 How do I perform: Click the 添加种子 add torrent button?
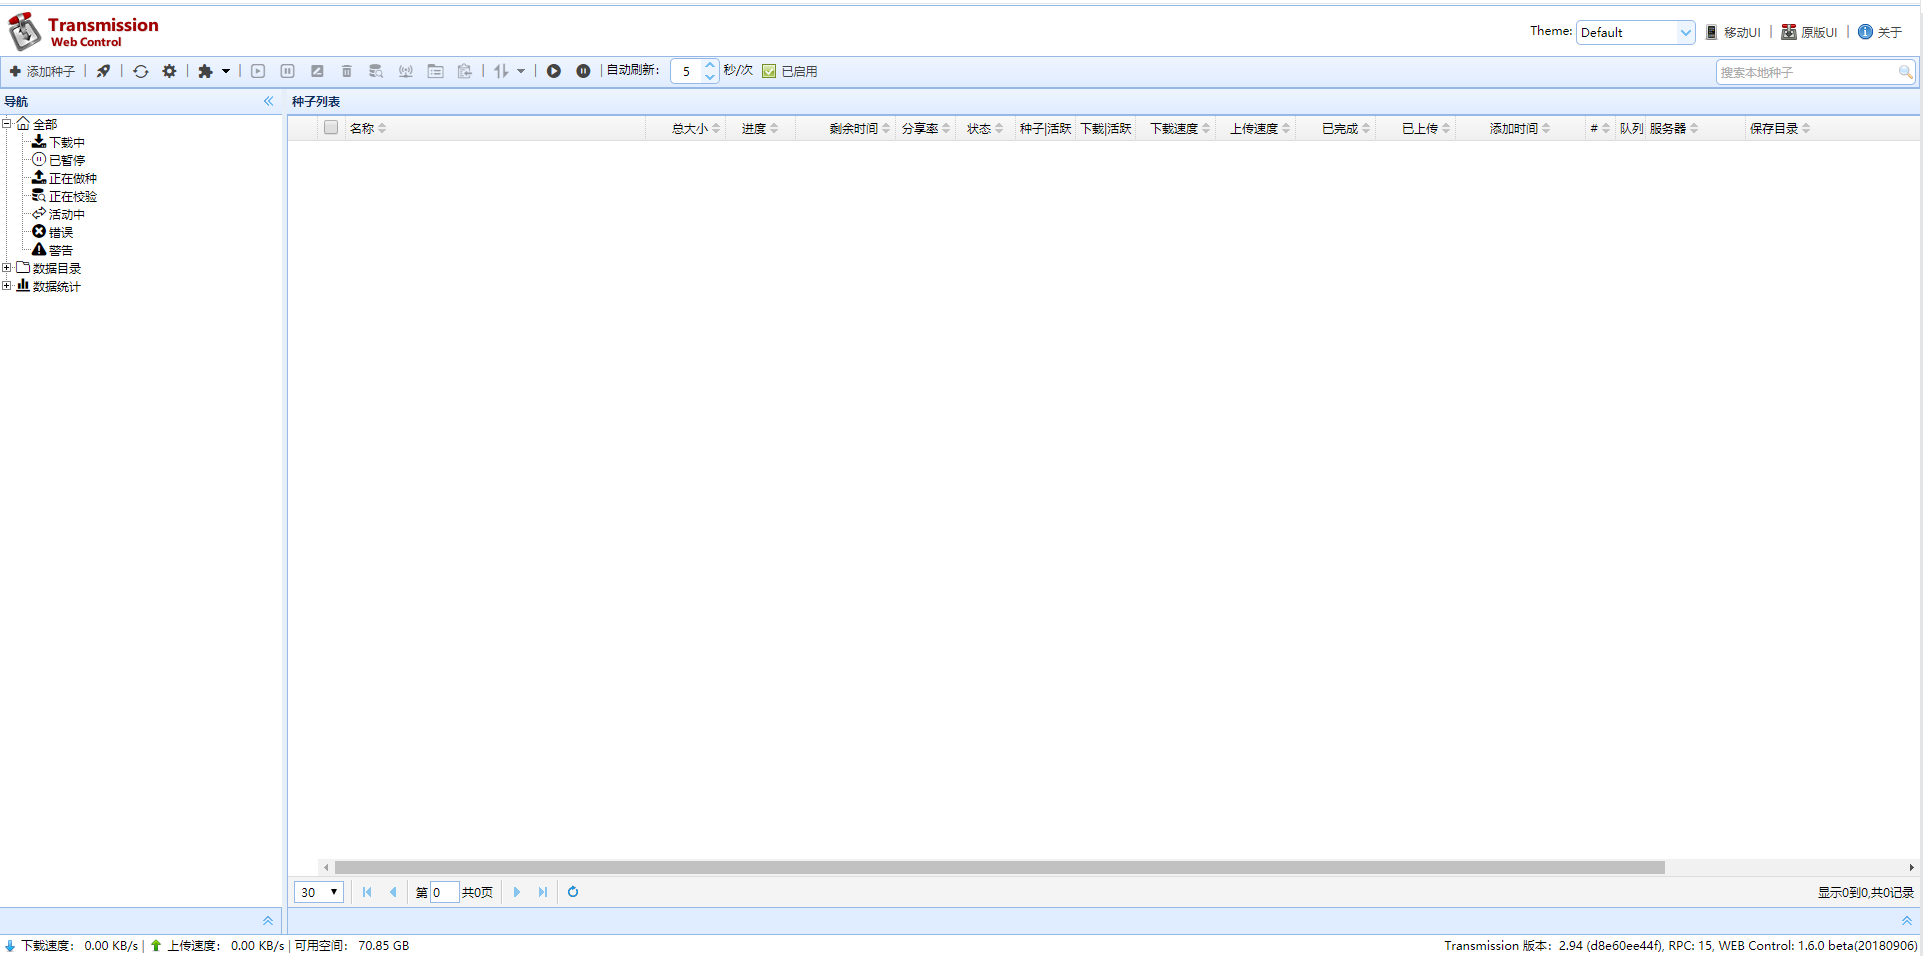click(x=42, y=71)
